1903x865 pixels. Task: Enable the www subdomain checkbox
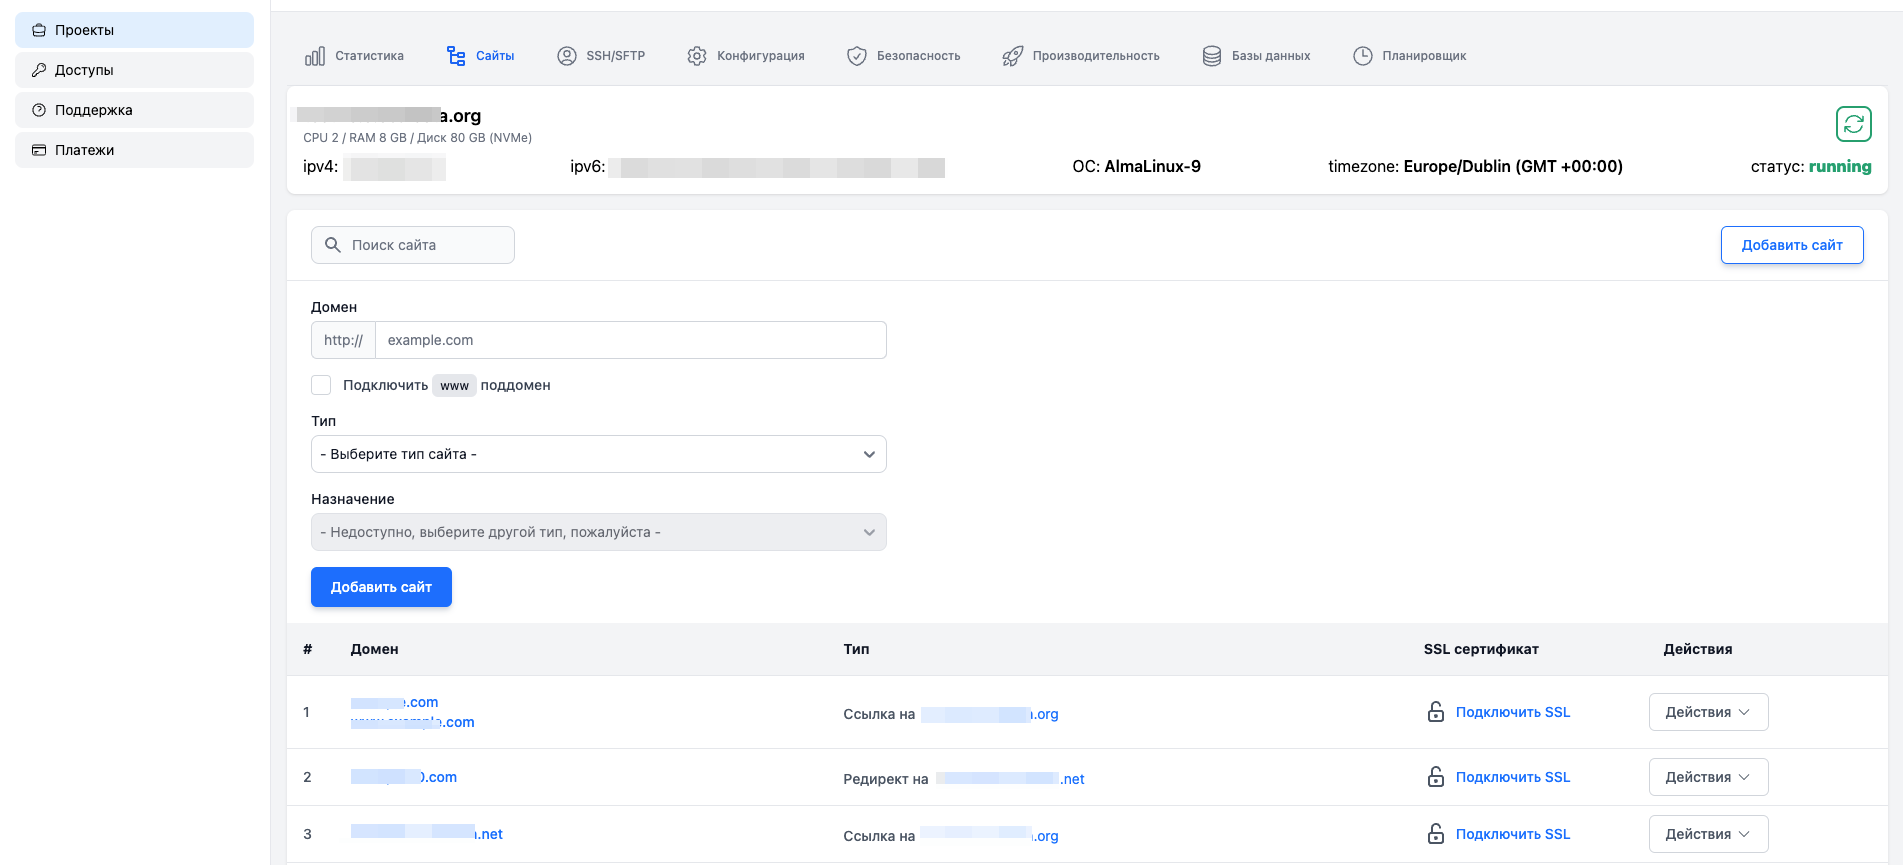pyautogui.click(x=321, y=385)
